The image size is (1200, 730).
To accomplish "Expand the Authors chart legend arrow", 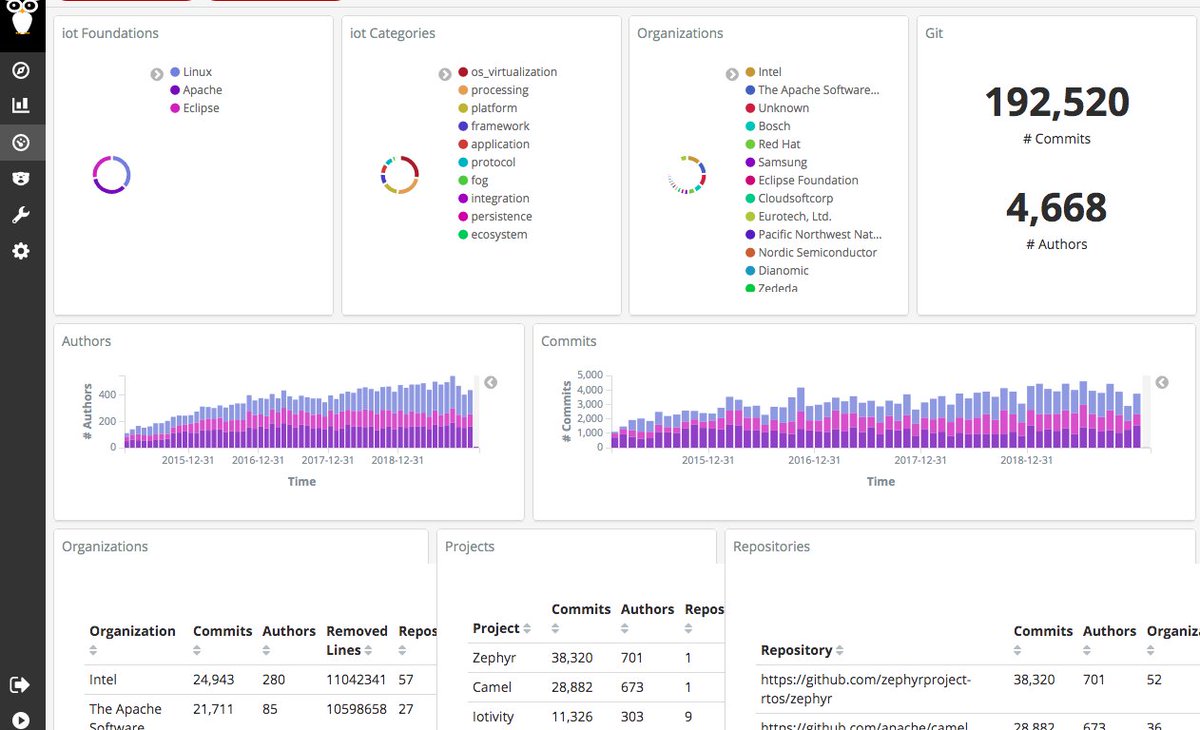I will tap(490, 382).
